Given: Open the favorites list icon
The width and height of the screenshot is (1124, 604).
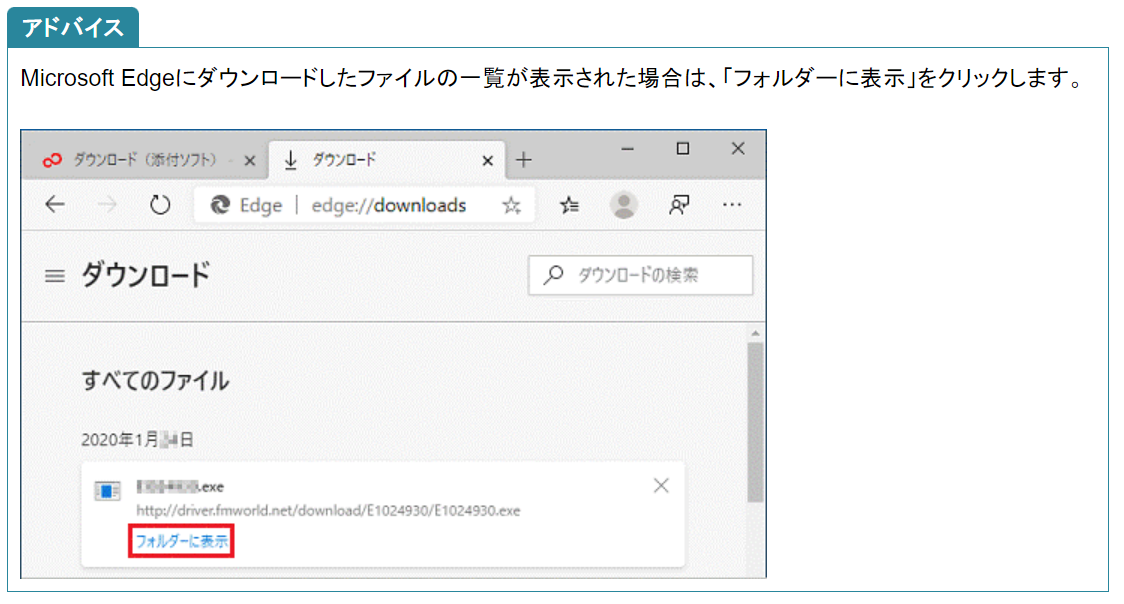Looking at the screenshot, I should [x=570, y=205].
